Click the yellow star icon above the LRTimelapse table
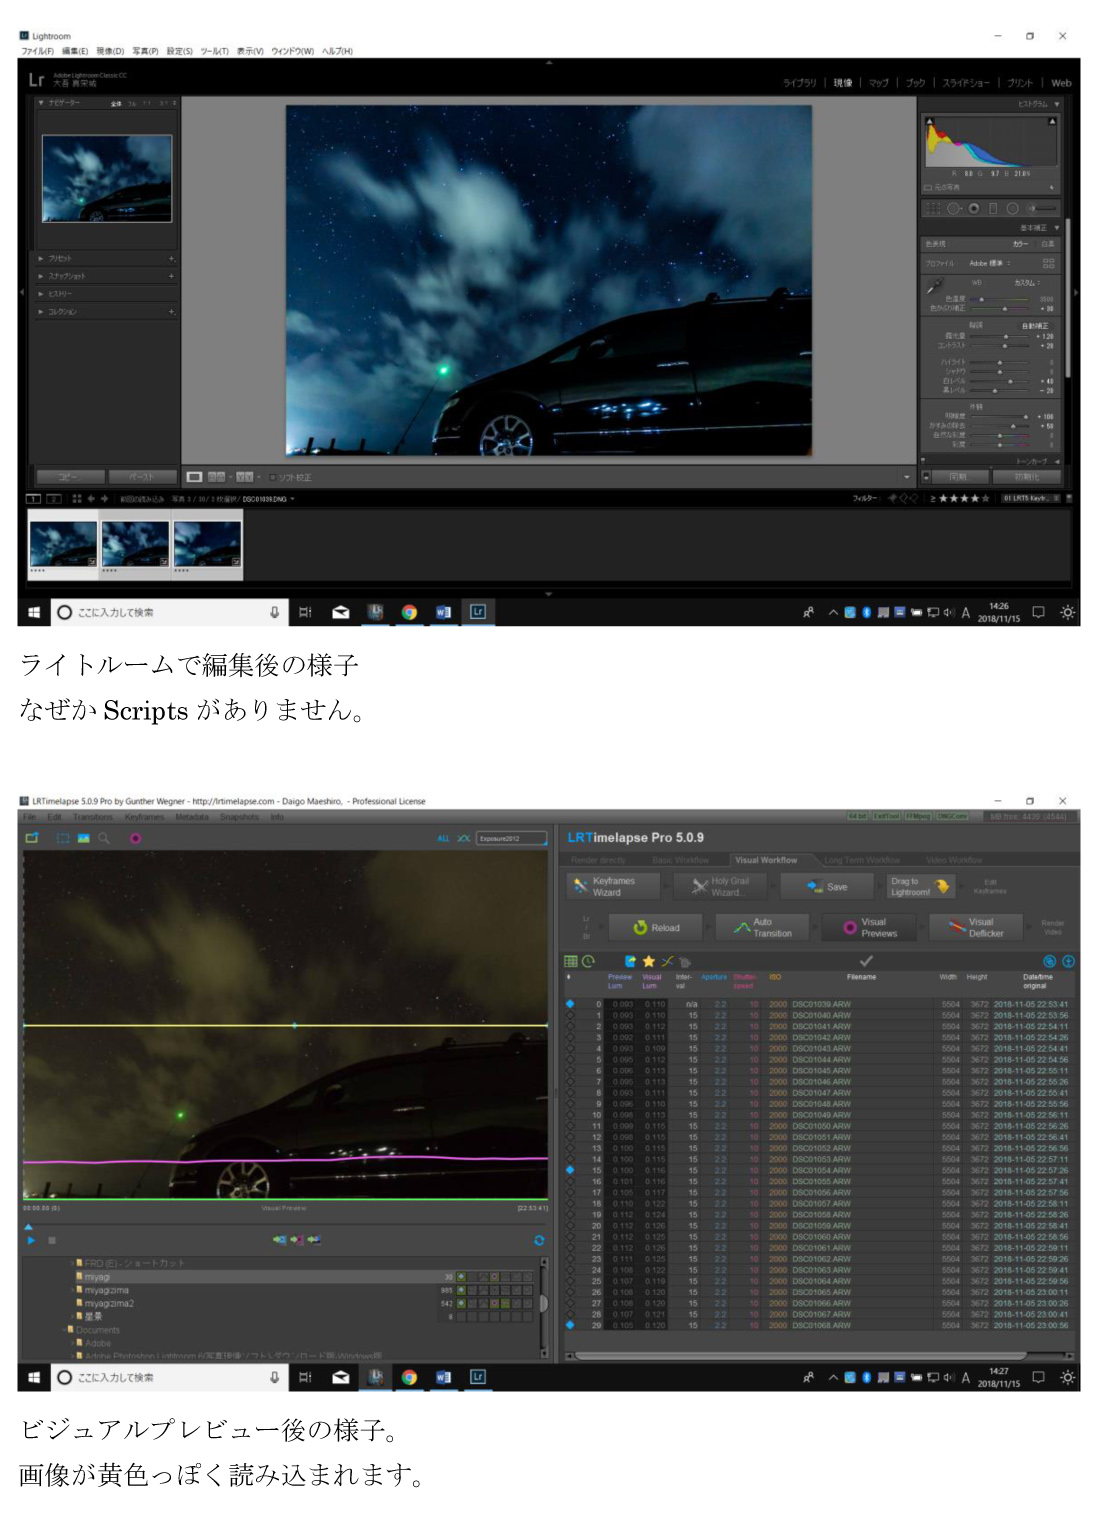 pos(648,961)
